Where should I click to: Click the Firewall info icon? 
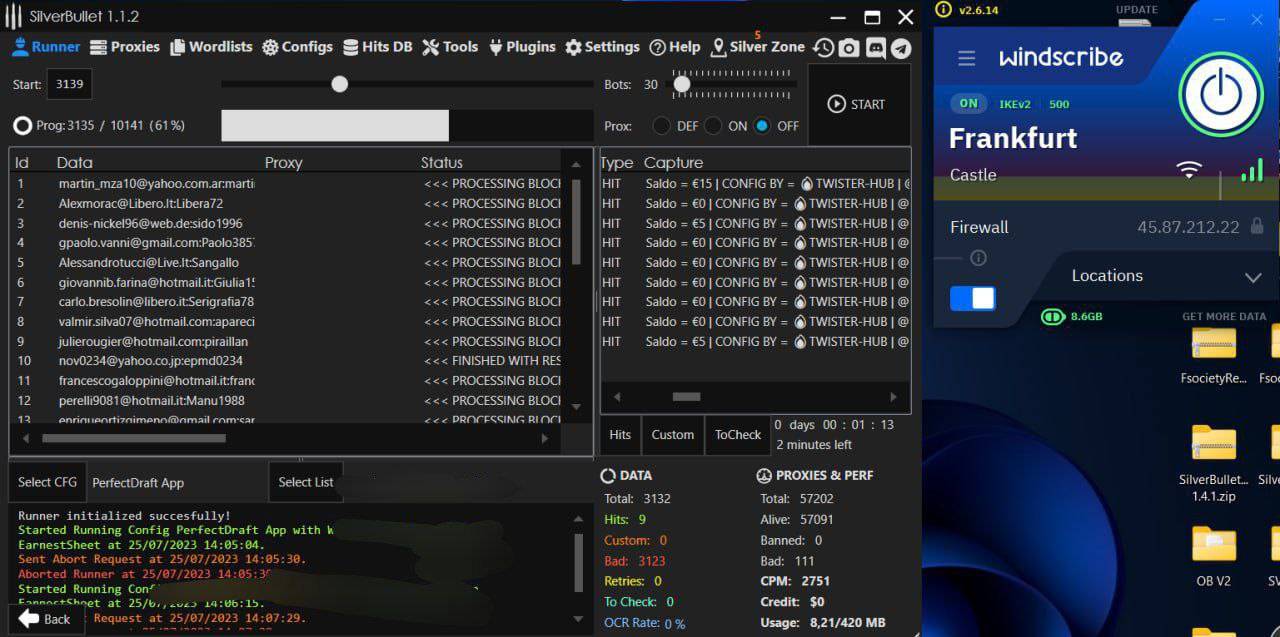pos(978,258)
